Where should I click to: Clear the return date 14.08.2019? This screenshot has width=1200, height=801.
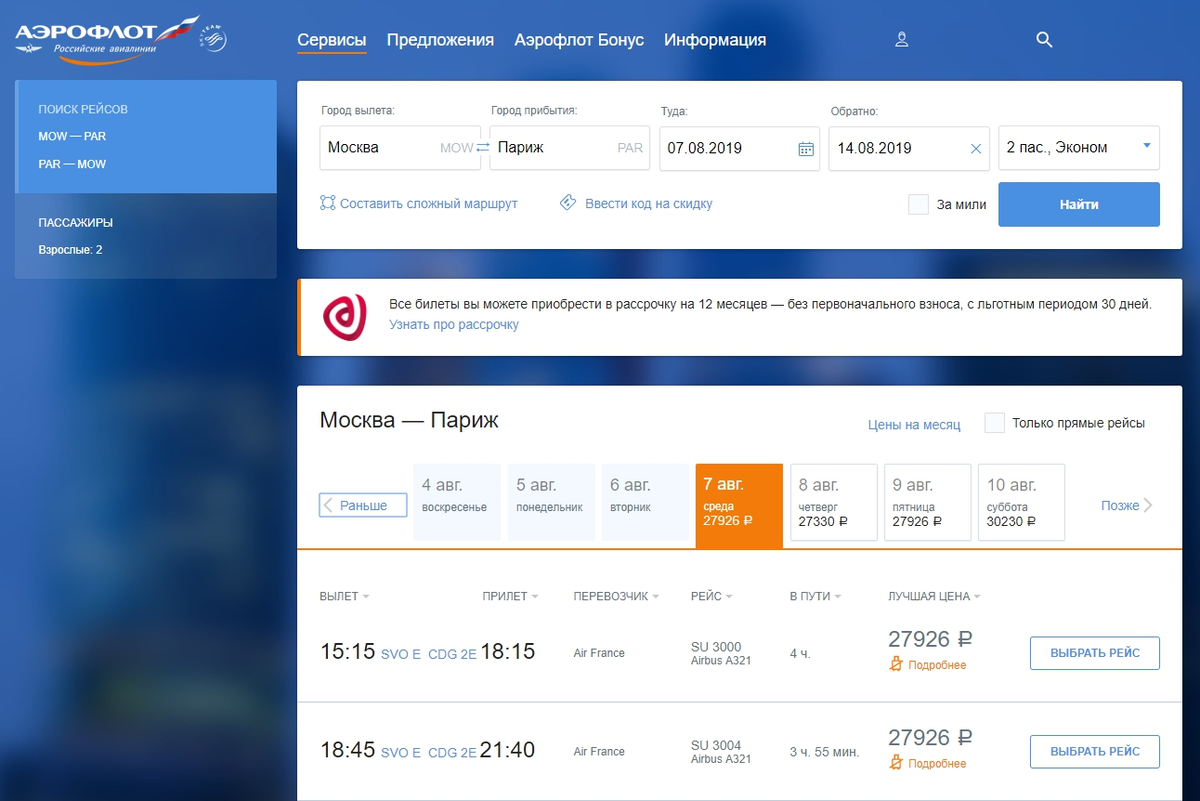pyautogui.click(x=976, y=148)
